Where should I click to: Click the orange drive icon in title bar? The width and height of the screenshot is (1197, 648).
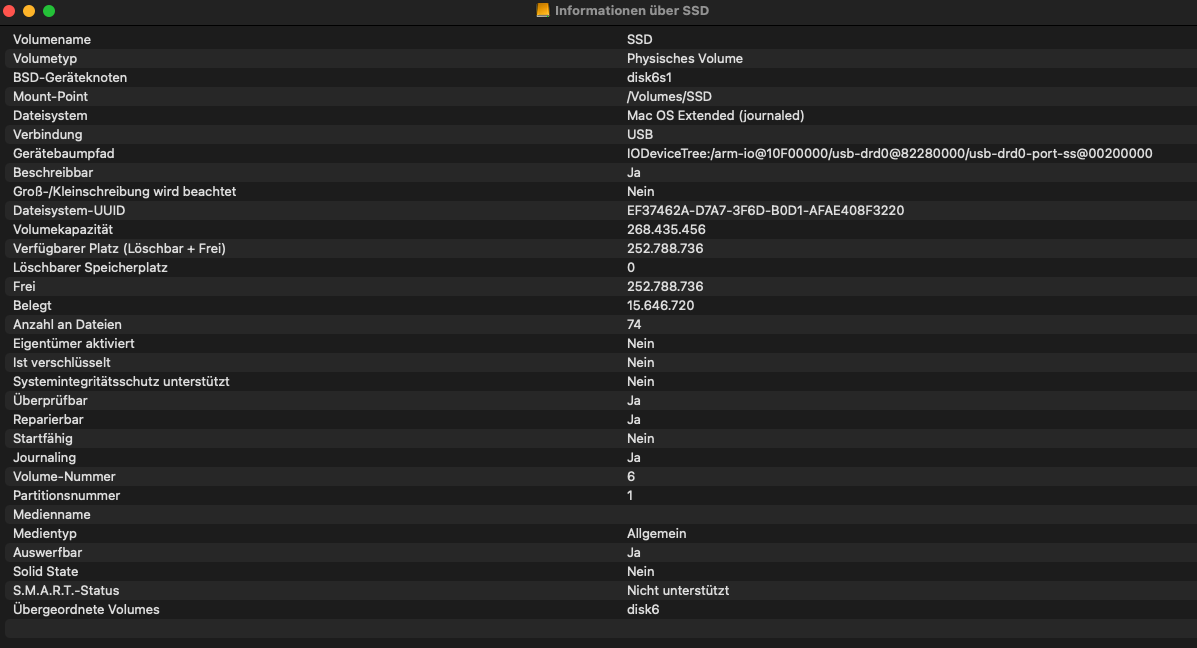543,11
